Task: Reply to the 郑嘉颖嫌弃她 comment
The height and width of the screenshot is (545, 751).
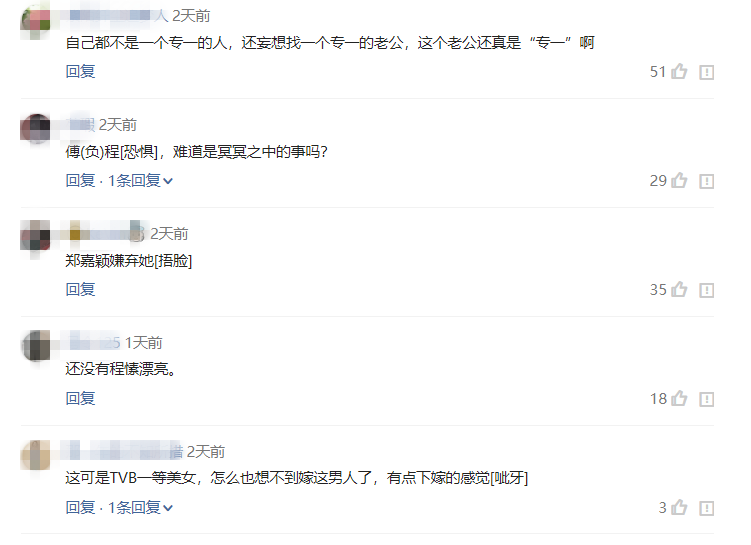Action: coord(80,289)
